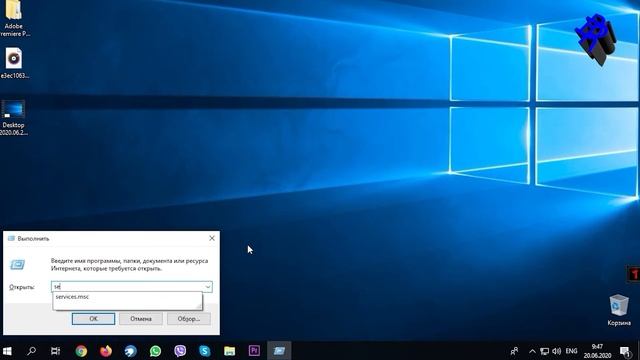Click the Обзор... browse button

pyautogui.click(x=189, y=319)
